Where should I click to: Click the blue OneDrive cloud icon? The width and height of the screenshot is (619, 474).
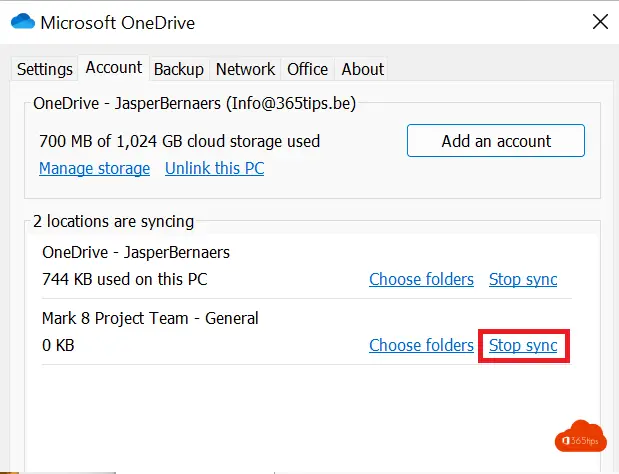23,21
